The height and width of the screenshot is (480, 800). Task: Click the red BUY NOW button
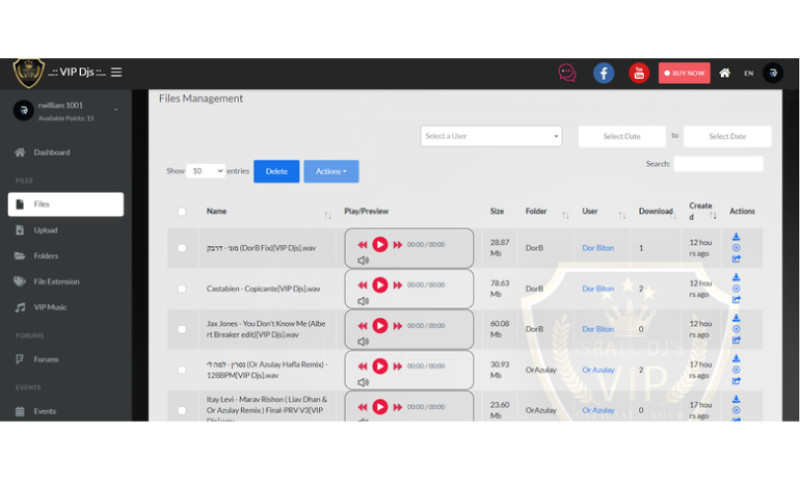pos(684,73)
